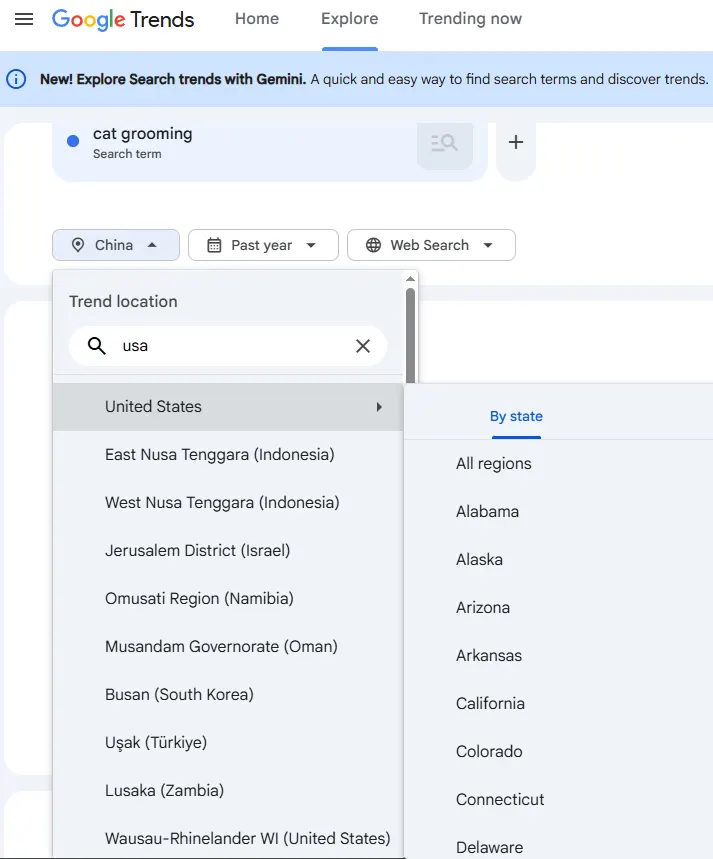Select Connecticut state
Screen dimensions: 713x859
pyautogui.click(x=558, y=799)
